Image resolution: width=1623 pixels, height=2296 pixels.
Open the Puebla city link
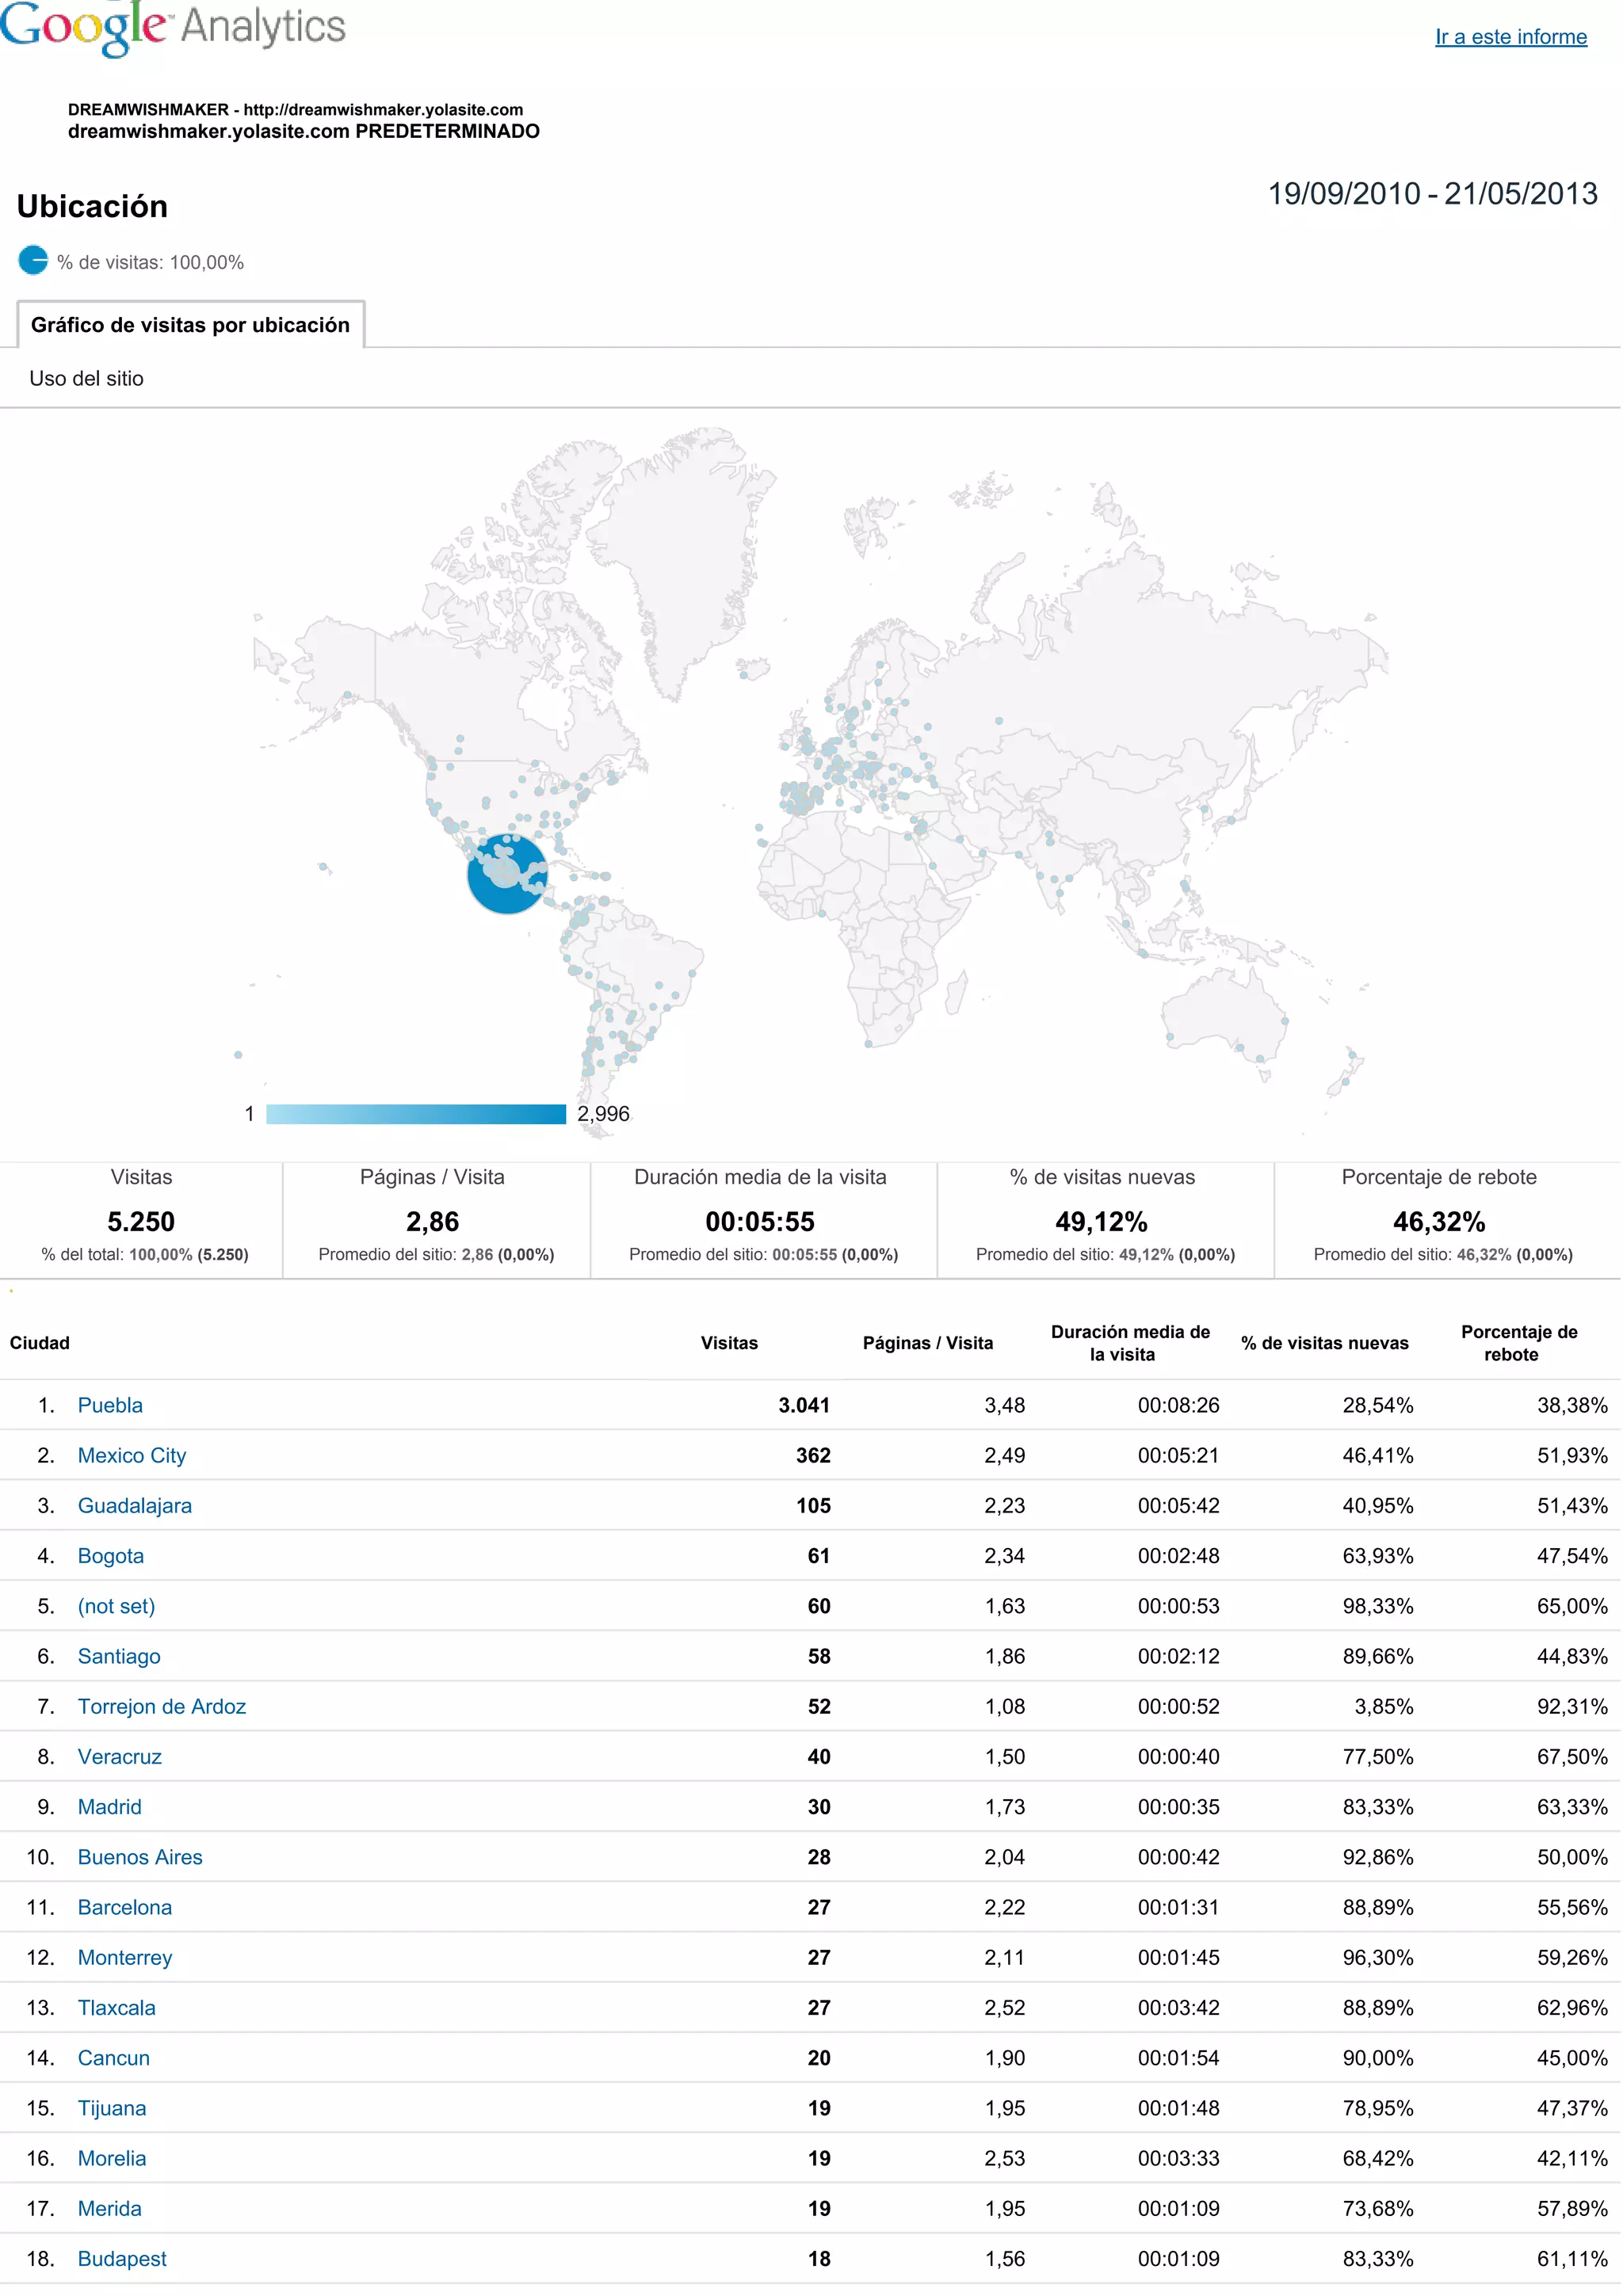coord(110,1405)
